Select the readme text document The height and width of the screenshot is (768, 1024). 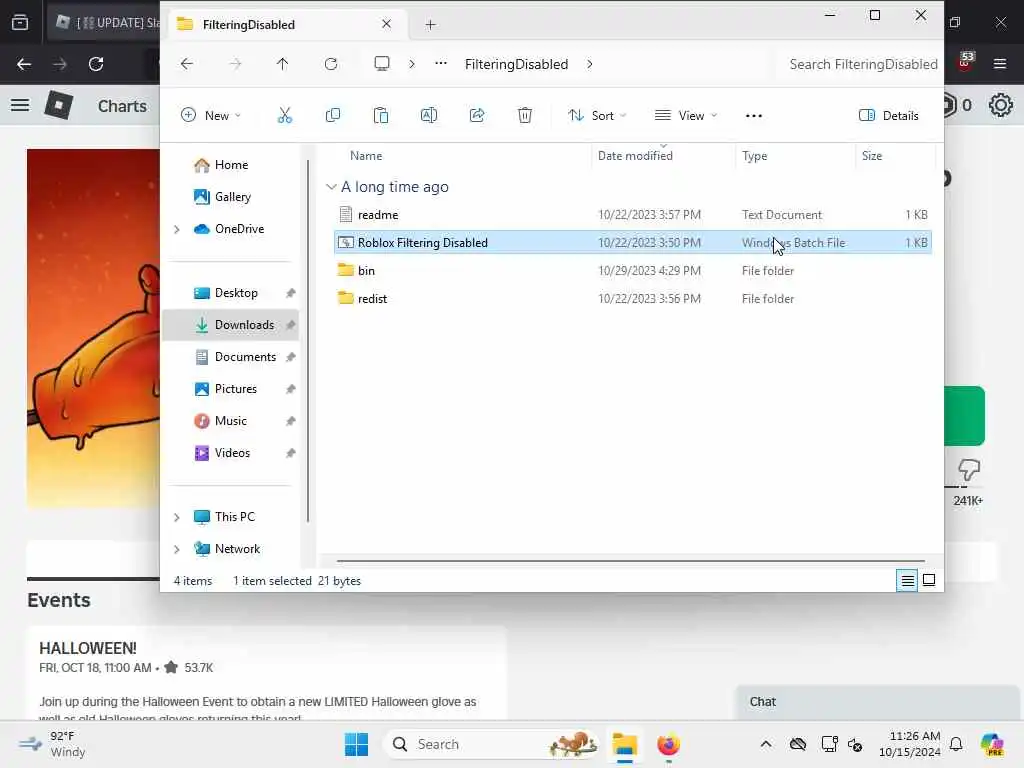tap(633, 214)
